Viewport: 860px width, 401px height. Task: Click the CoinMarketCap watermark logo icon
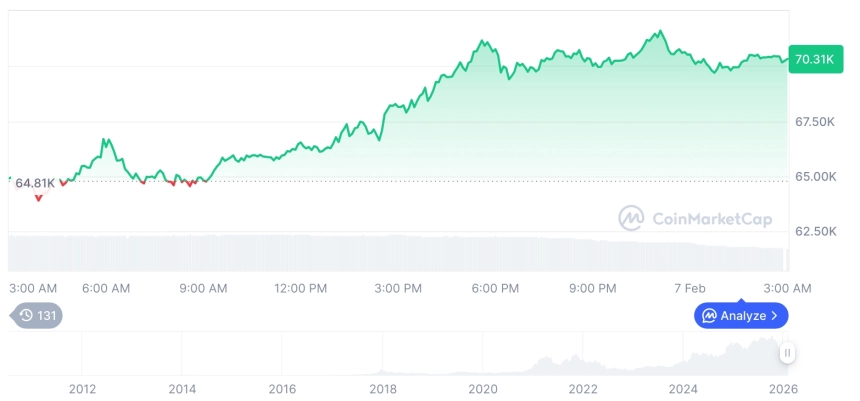click(630, 218)
